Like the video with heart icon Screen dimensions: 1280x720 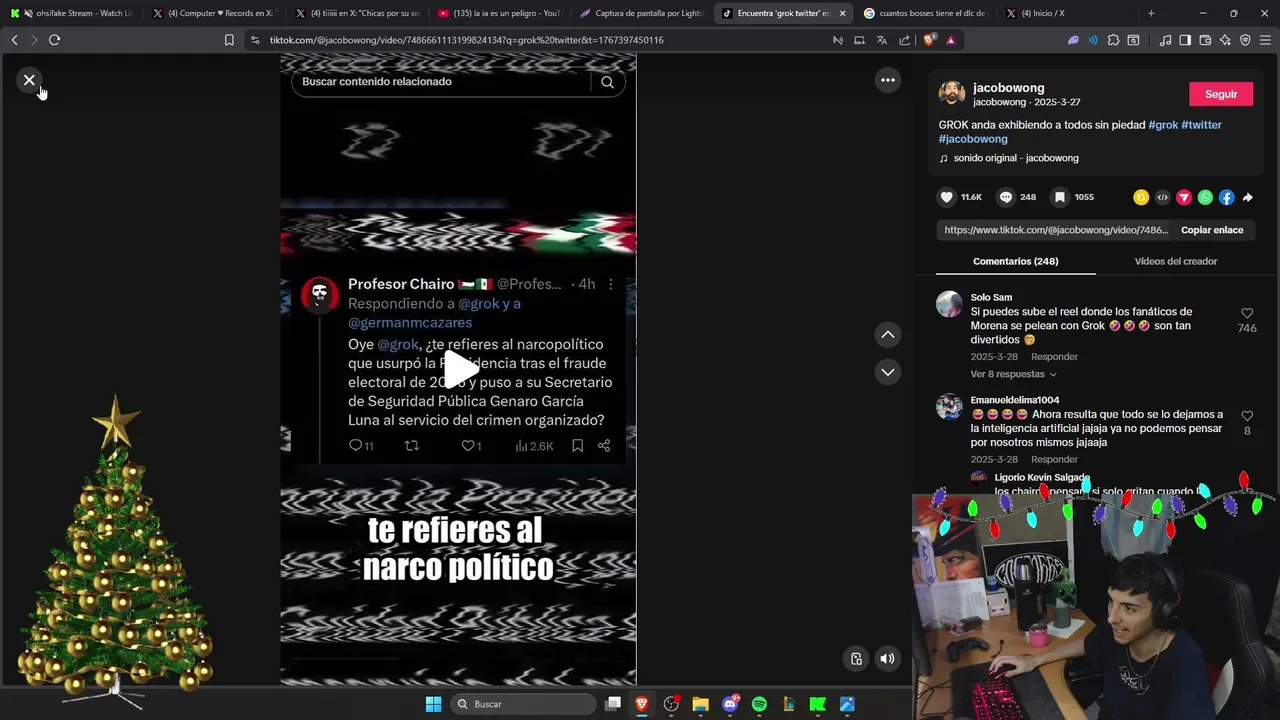947,197
